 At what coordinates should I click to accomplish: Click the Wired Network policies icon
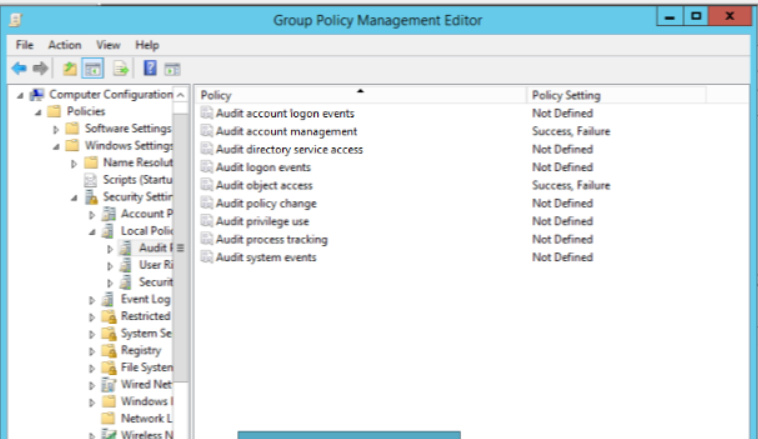pos(109,385)
